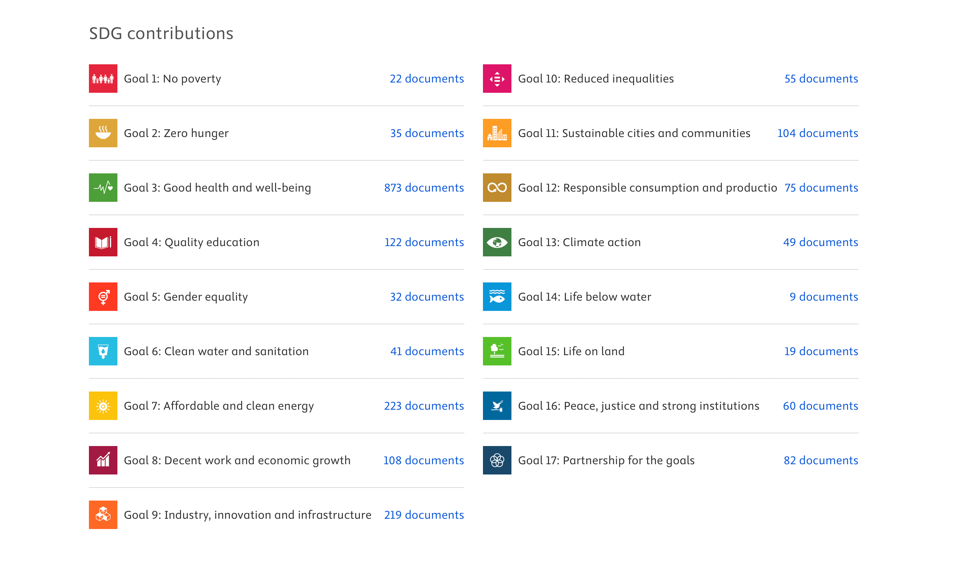Click Goal 15: Life on land label
The image size is (958, 572).
coord(571,351)
